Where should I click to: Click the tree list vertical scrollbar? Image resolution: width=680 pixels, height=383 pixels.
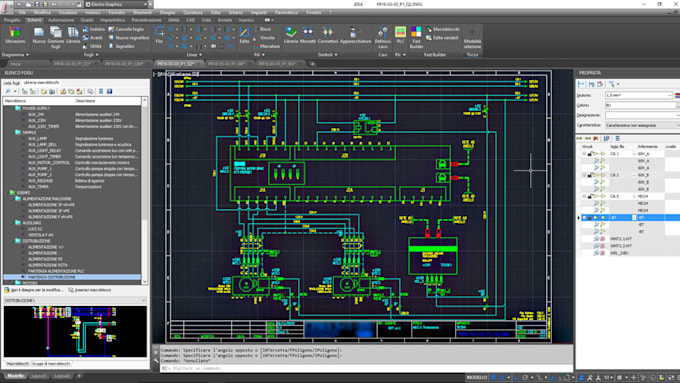point(144,191)
